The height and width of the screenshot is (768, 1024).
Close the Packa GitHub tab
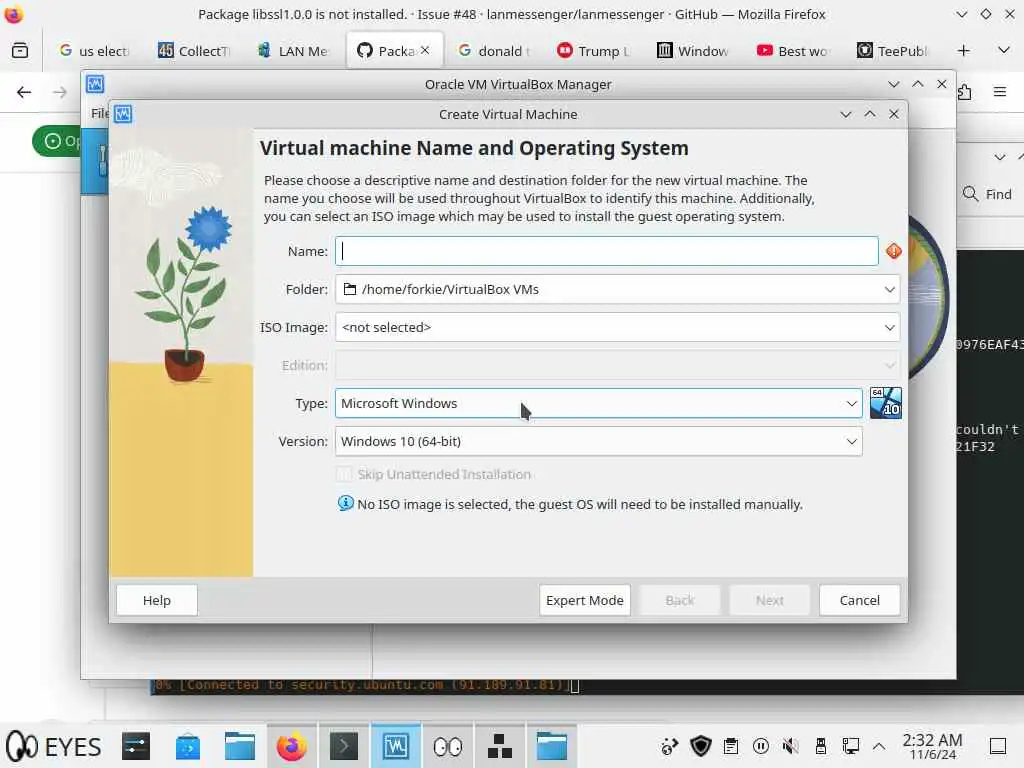tap(425, 50)
